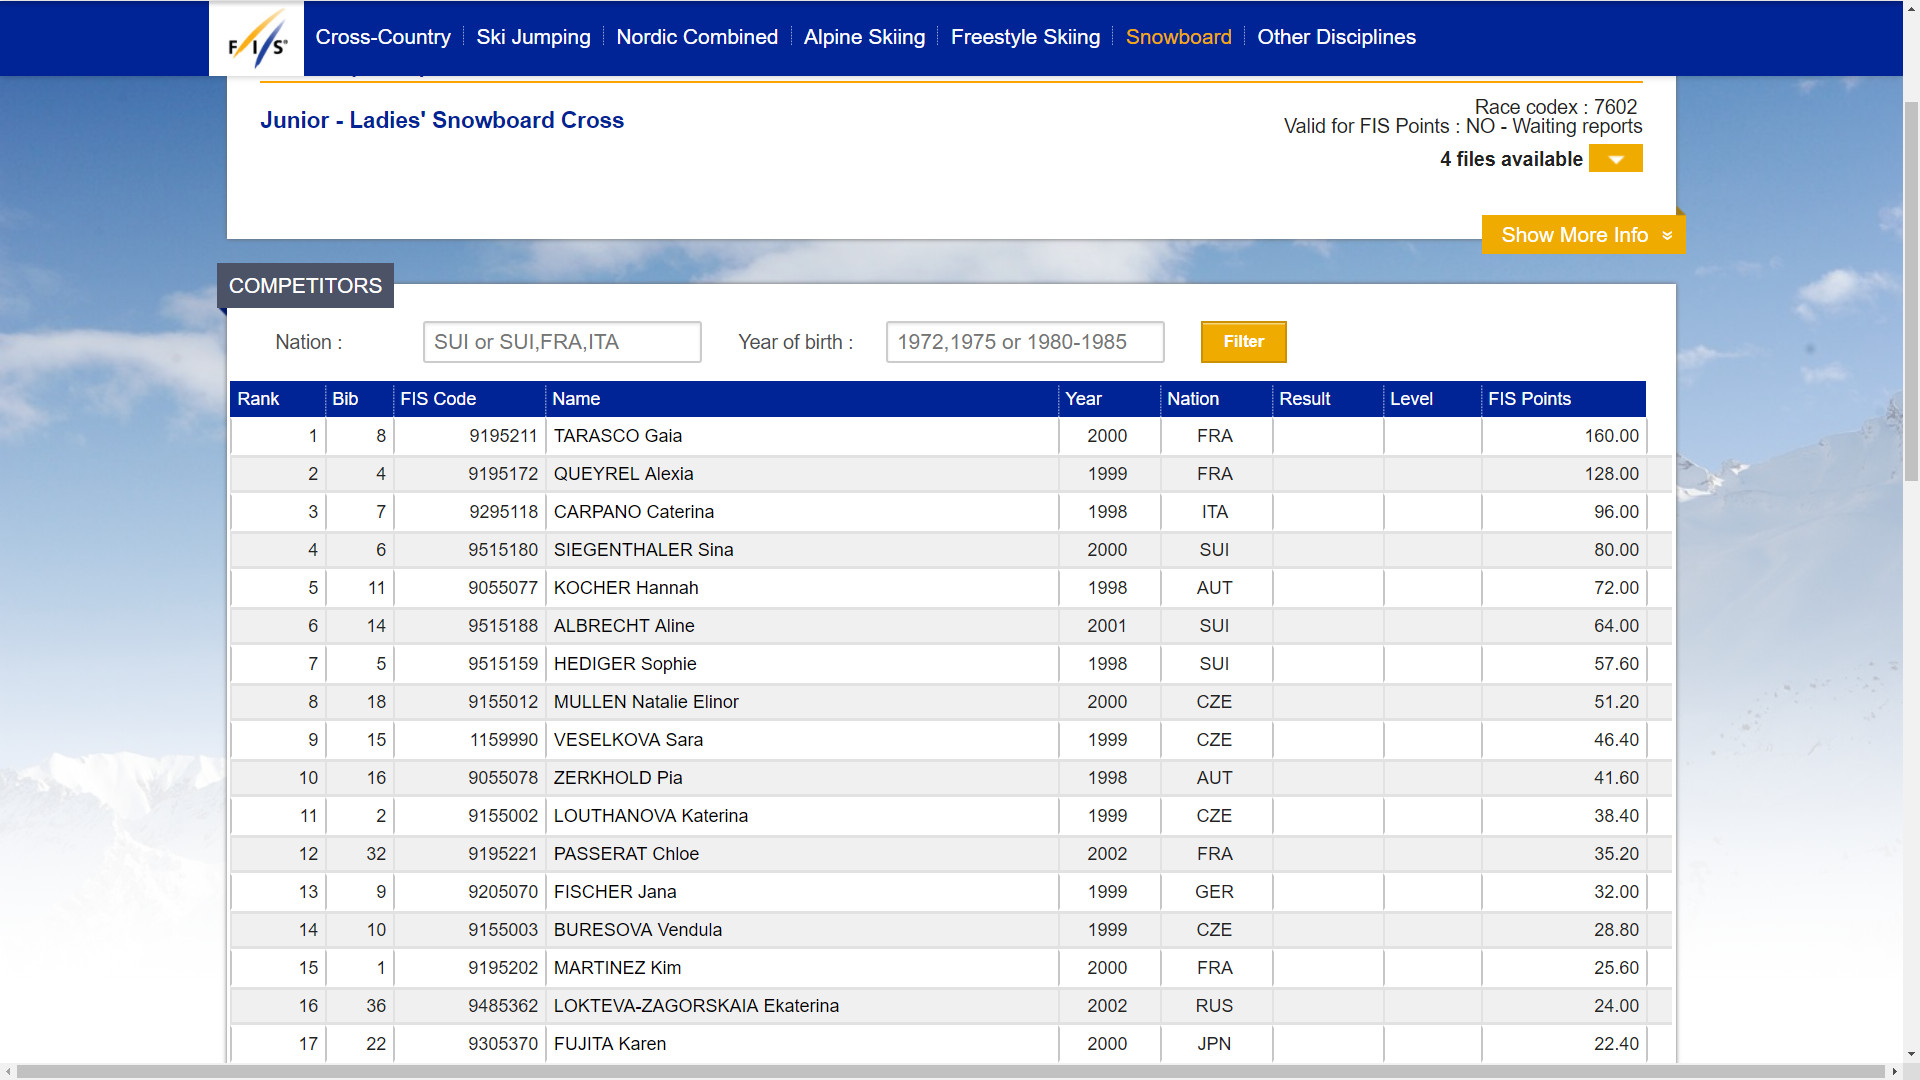The width and height of the screenshot is (1920, 1080).
Task: Select the Snowboard navigation item
Action: click(x=1178, y=37)
